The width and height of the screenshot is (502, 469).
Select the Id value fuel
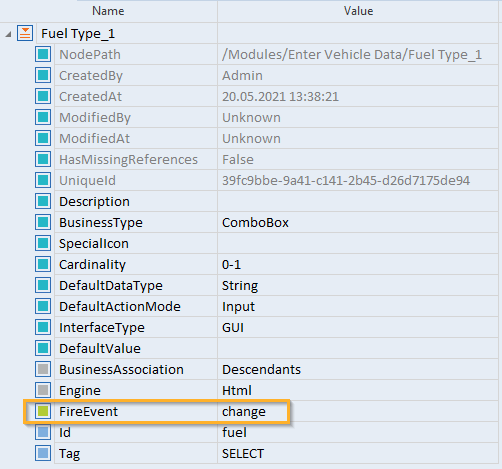[234, 432]
